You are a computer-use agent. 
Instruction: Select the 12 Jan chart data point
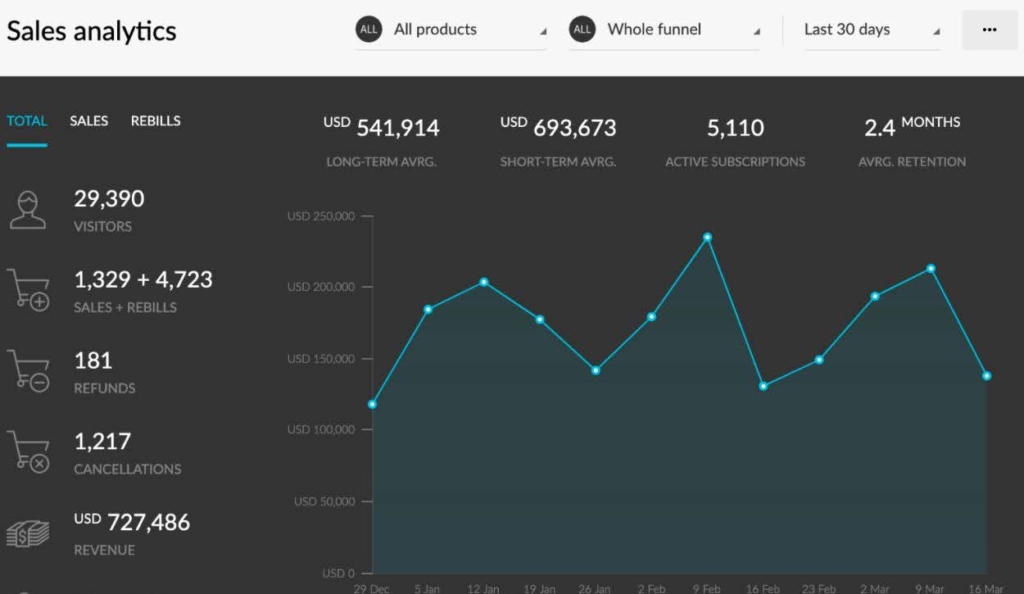click(484, 282)
